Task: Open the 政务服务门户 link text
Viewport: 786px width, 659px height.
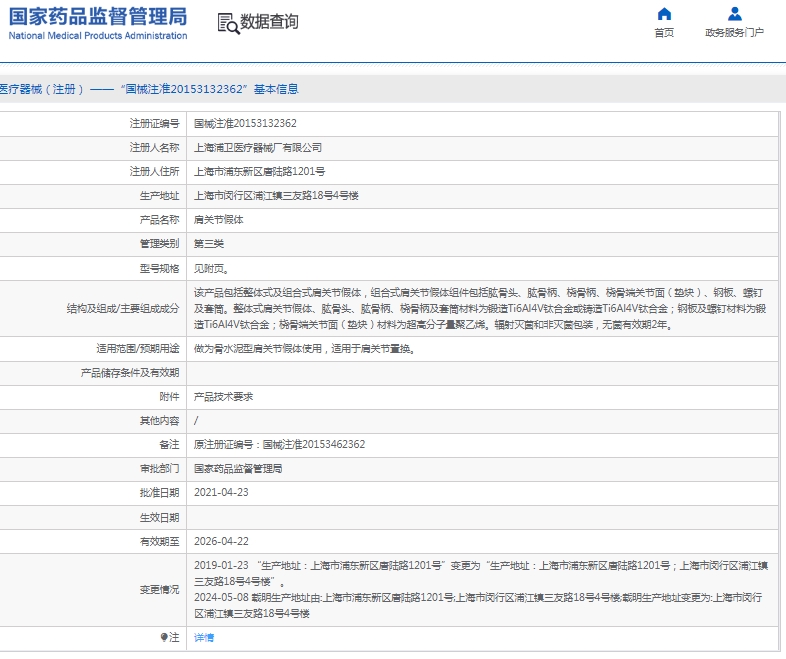Action: 734,33
